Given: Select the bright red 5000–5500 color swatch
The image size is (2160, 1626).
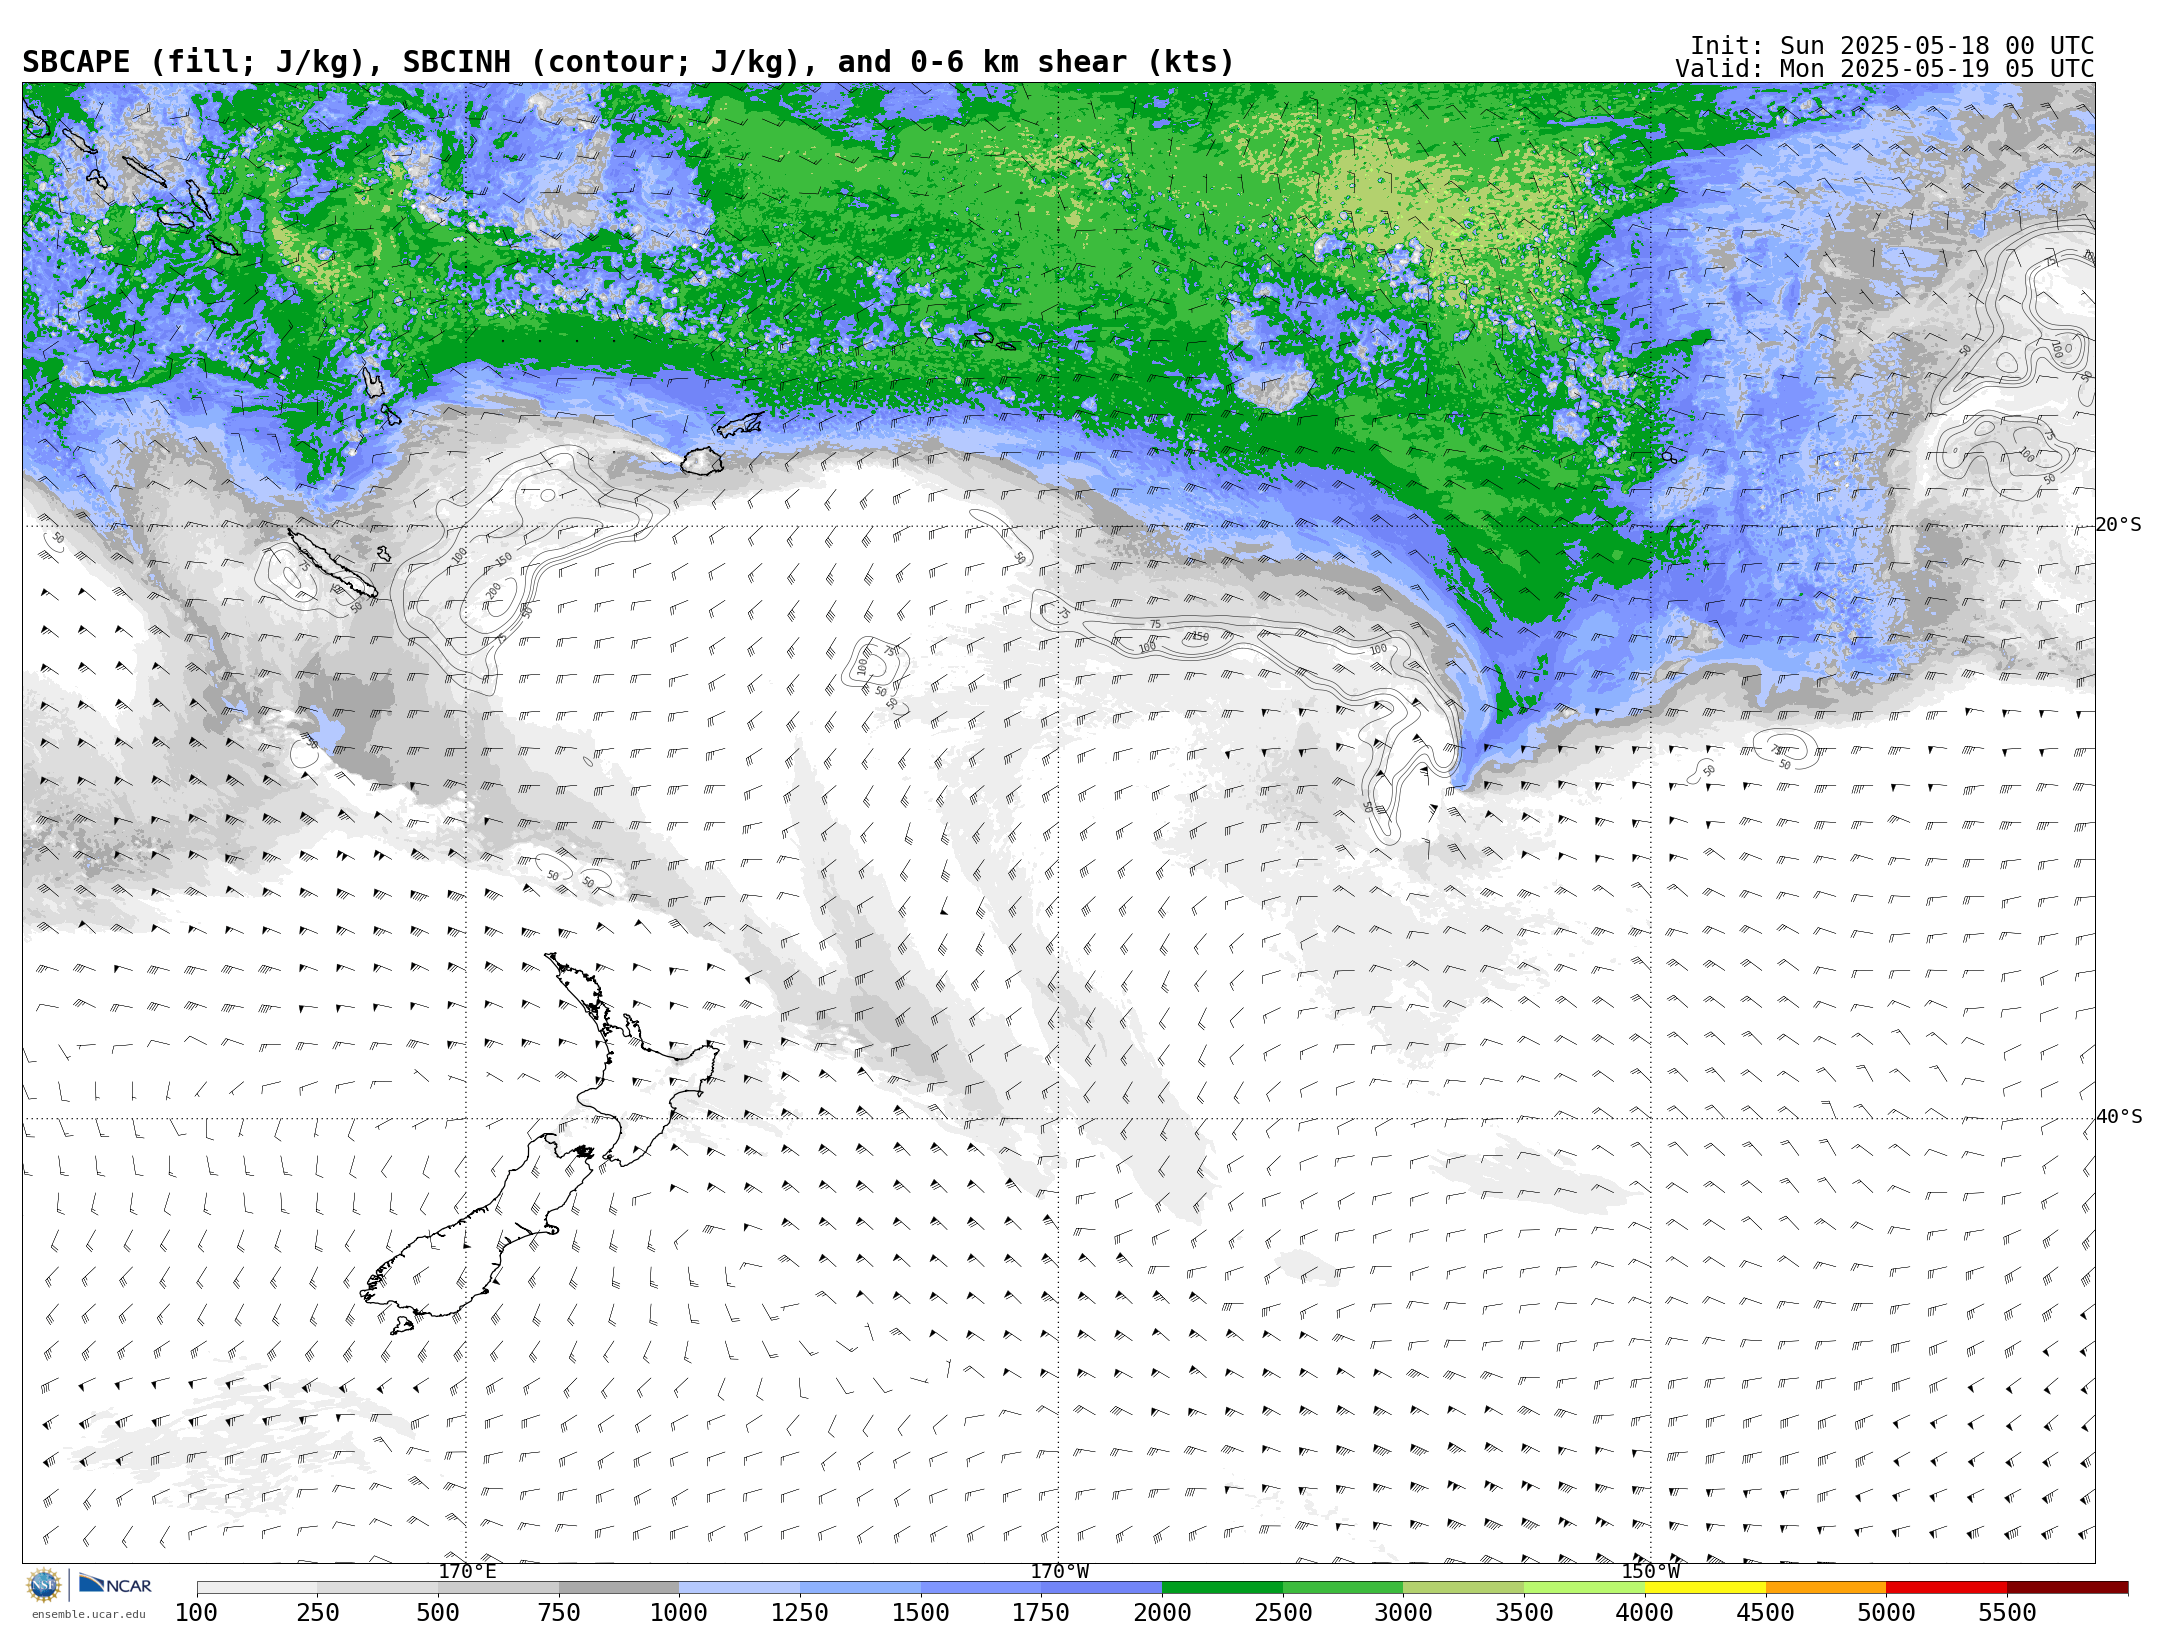Looking at the screenshot, I should [x=1947, y=1587].
